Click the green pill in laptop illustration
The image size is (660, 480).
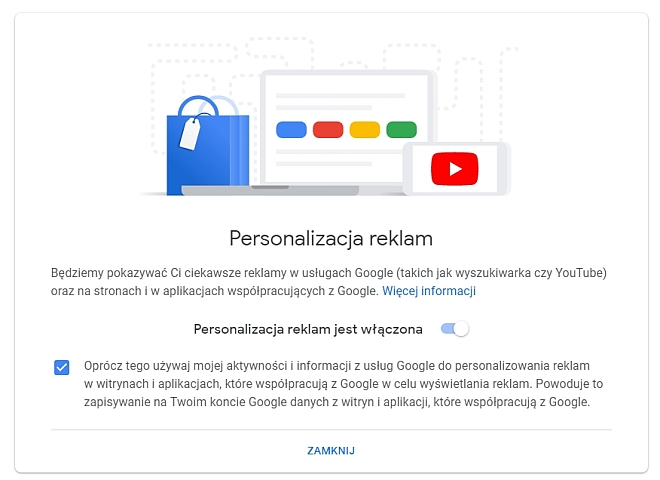pos(402,130)
